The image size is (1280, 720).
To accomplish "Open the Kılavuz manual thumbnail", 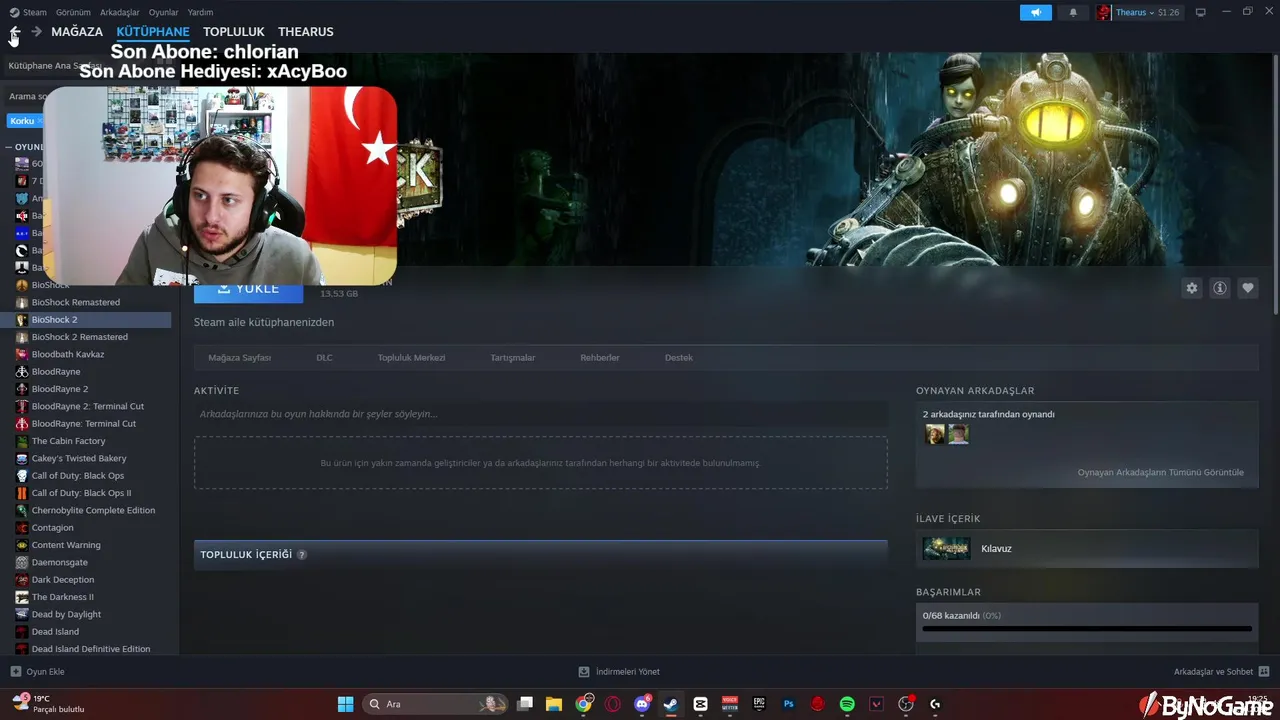I will 946,548.
